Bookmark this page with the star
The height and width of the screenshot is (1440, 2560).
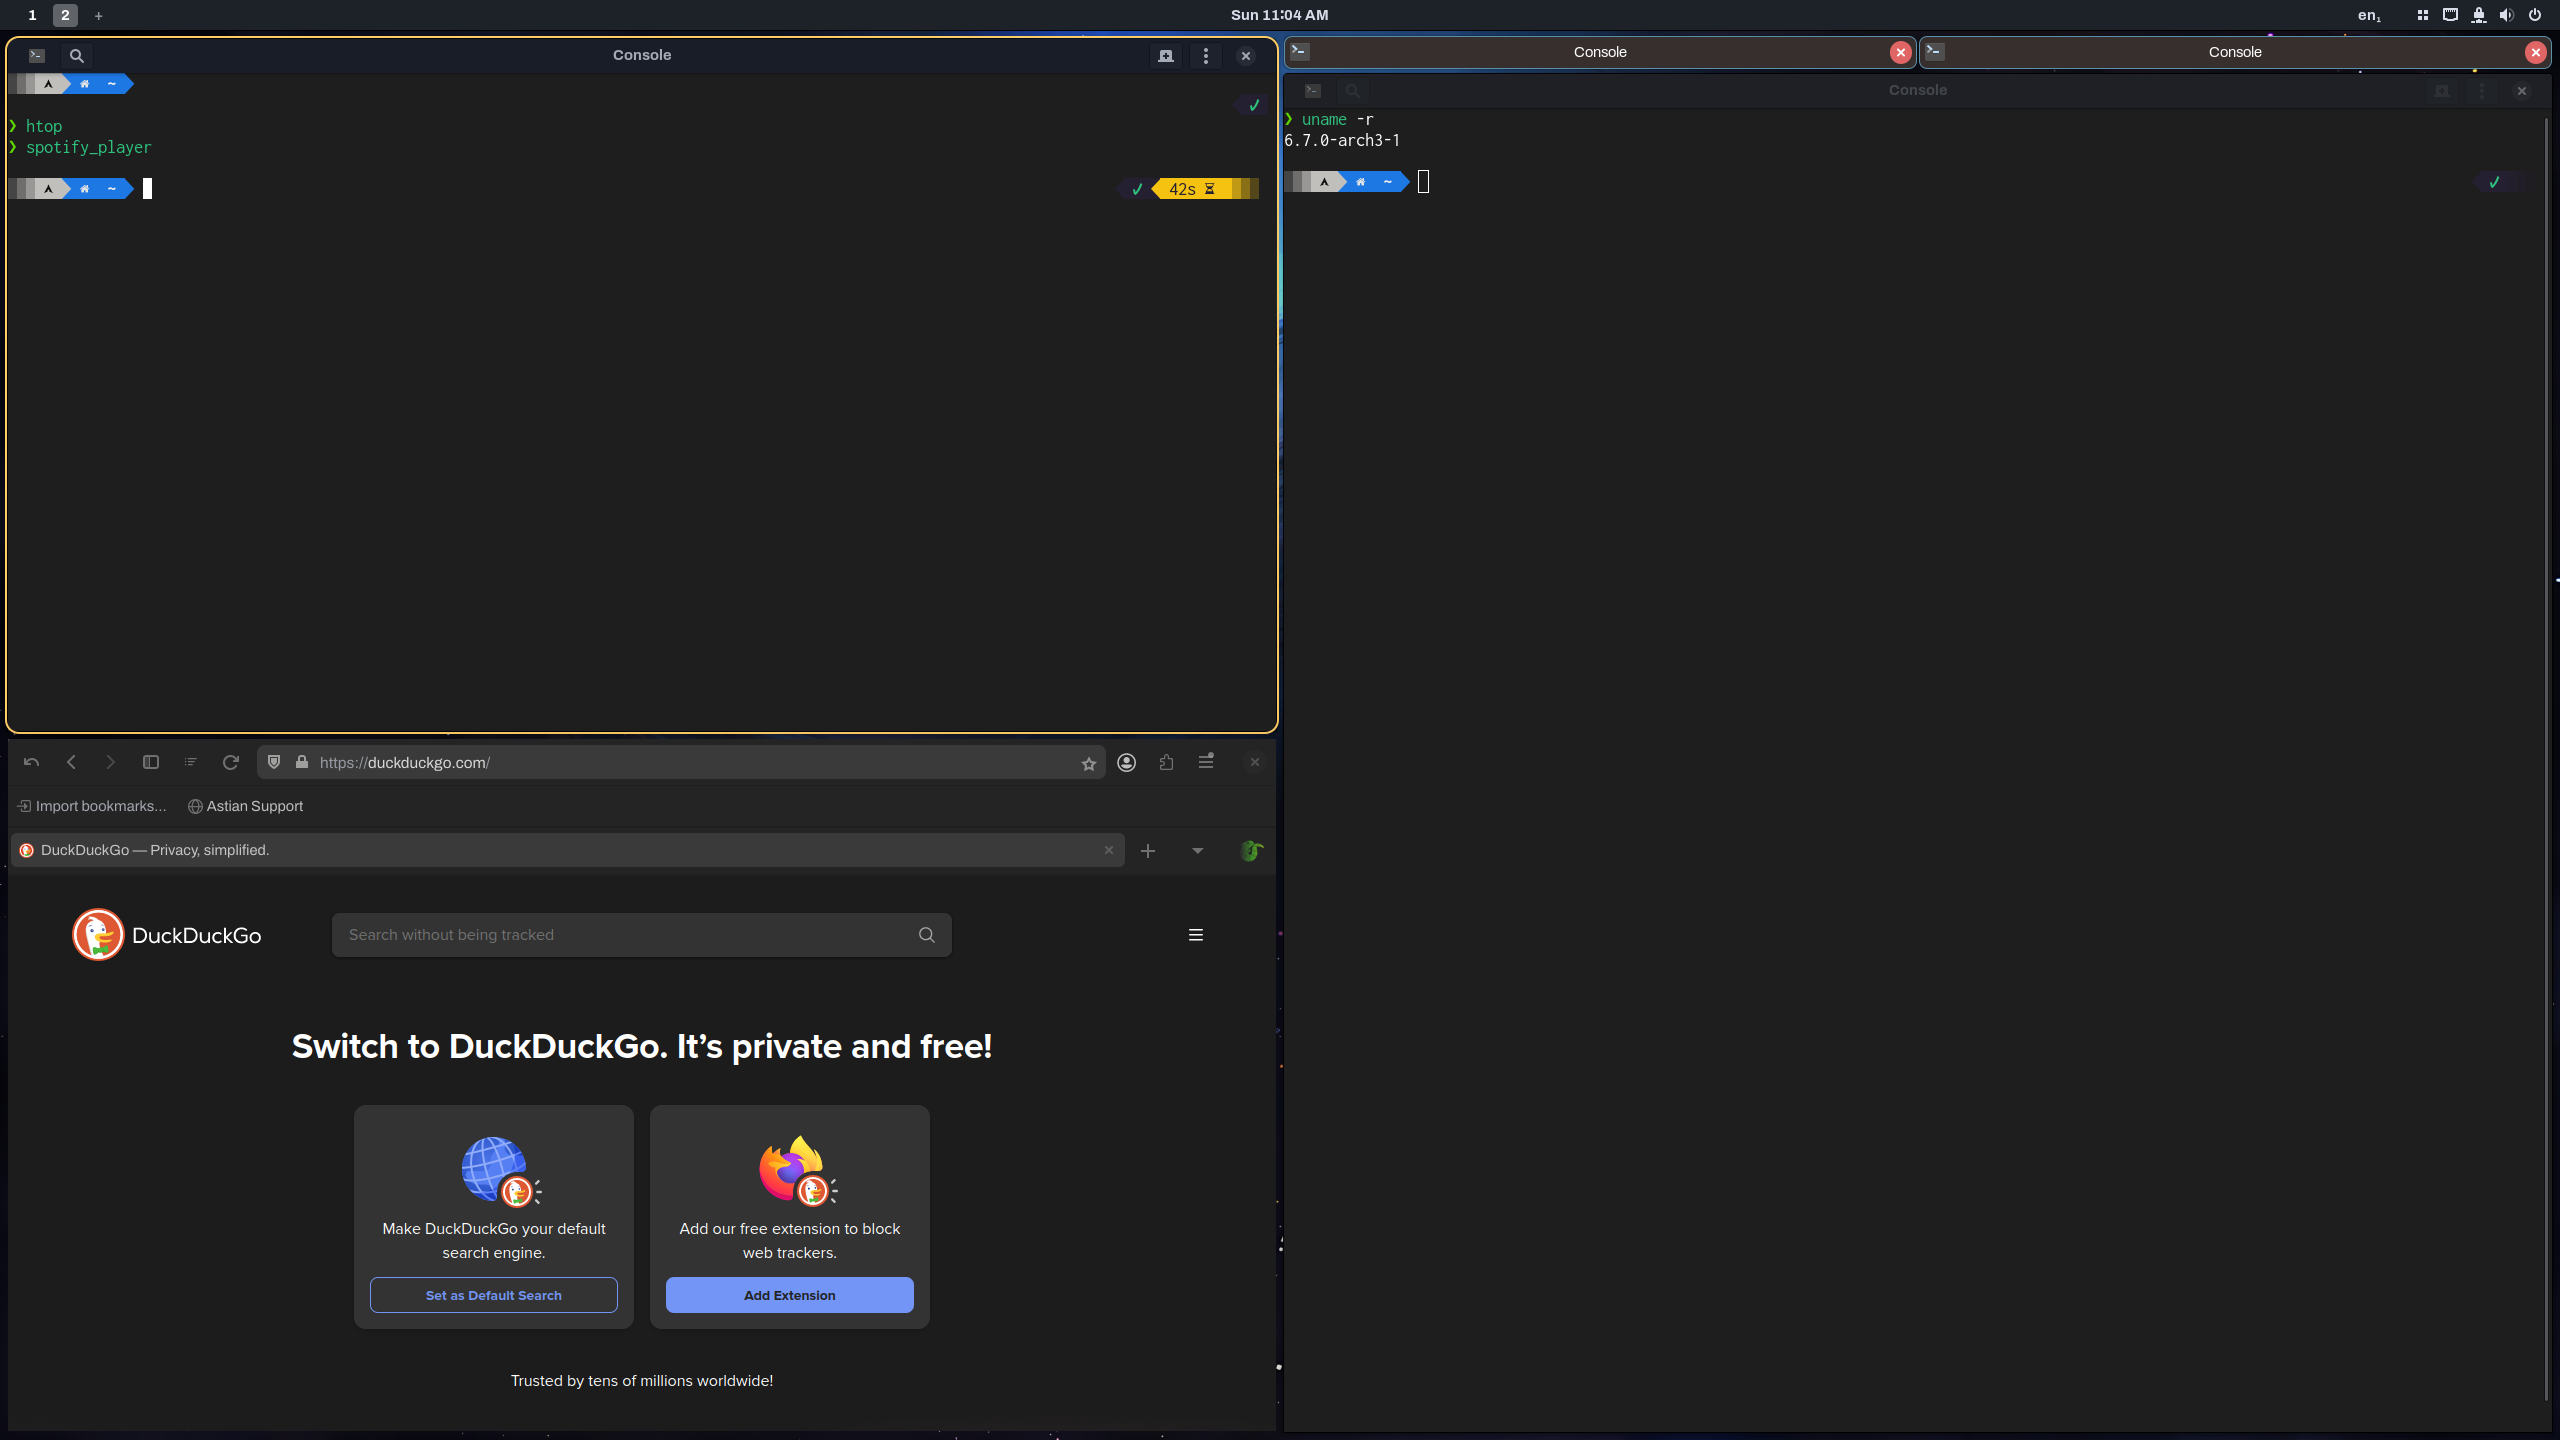(x=1089, y=764)
